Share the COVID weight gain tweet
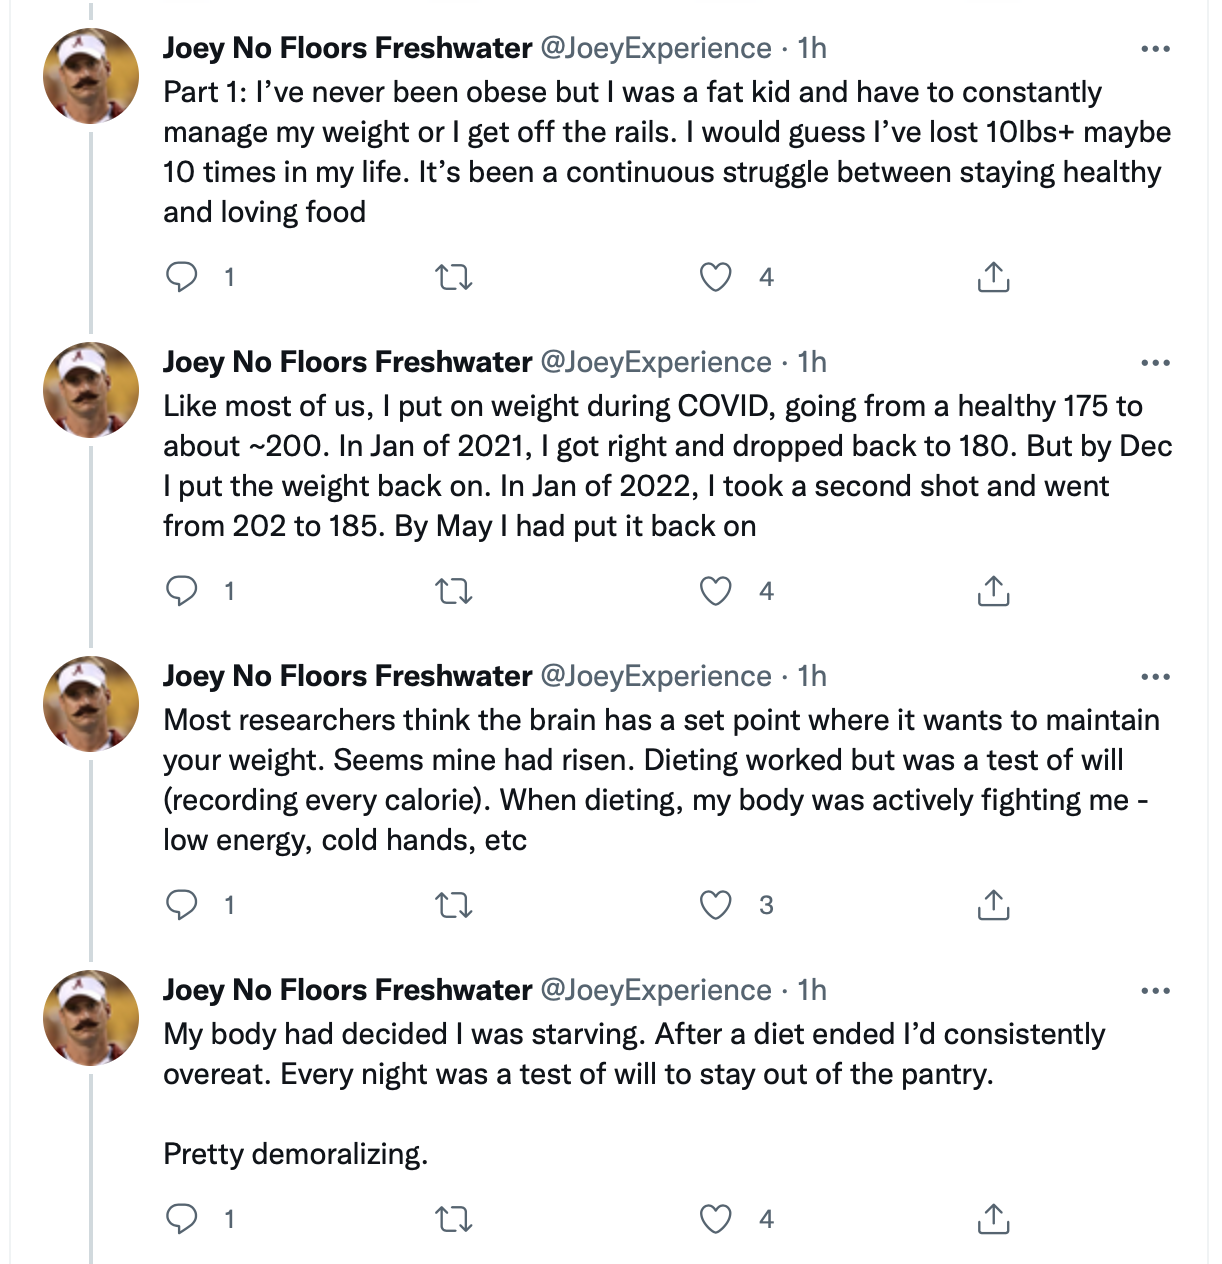 point(993,591)
